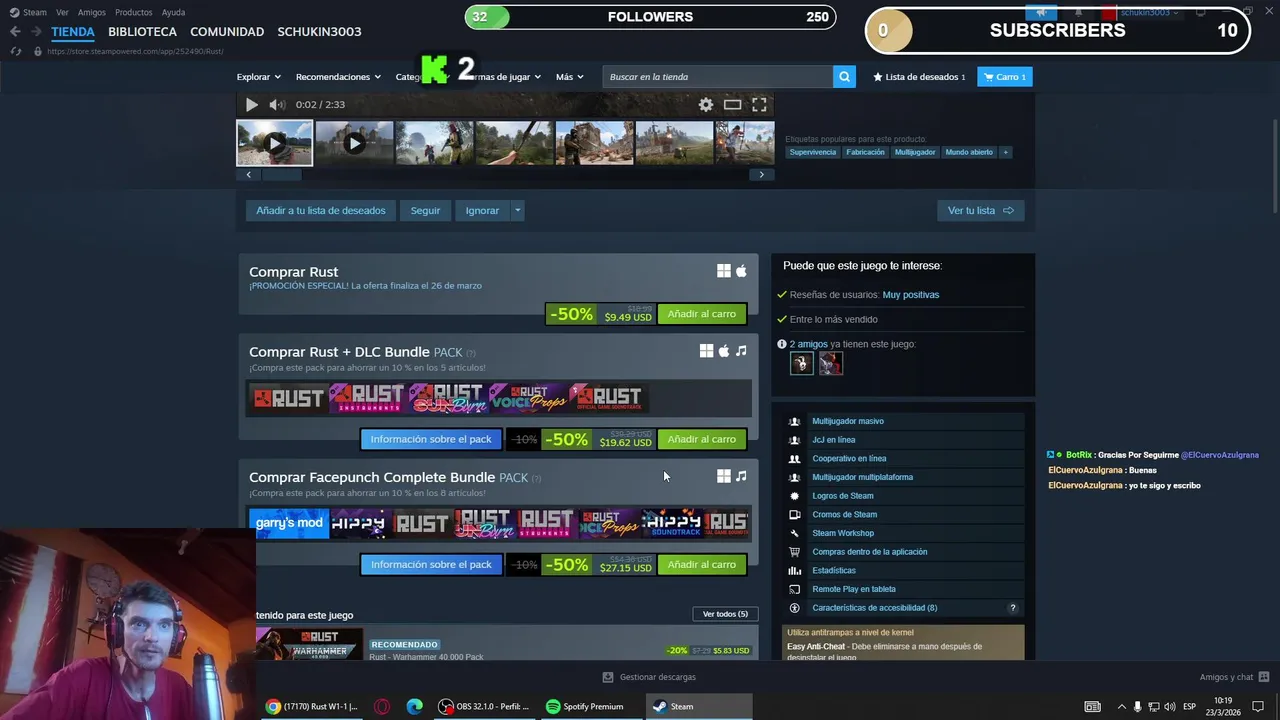This screenshot has height=720, width=1280.
Task: Click the plus button to add tag
Action: [1005, 152]
